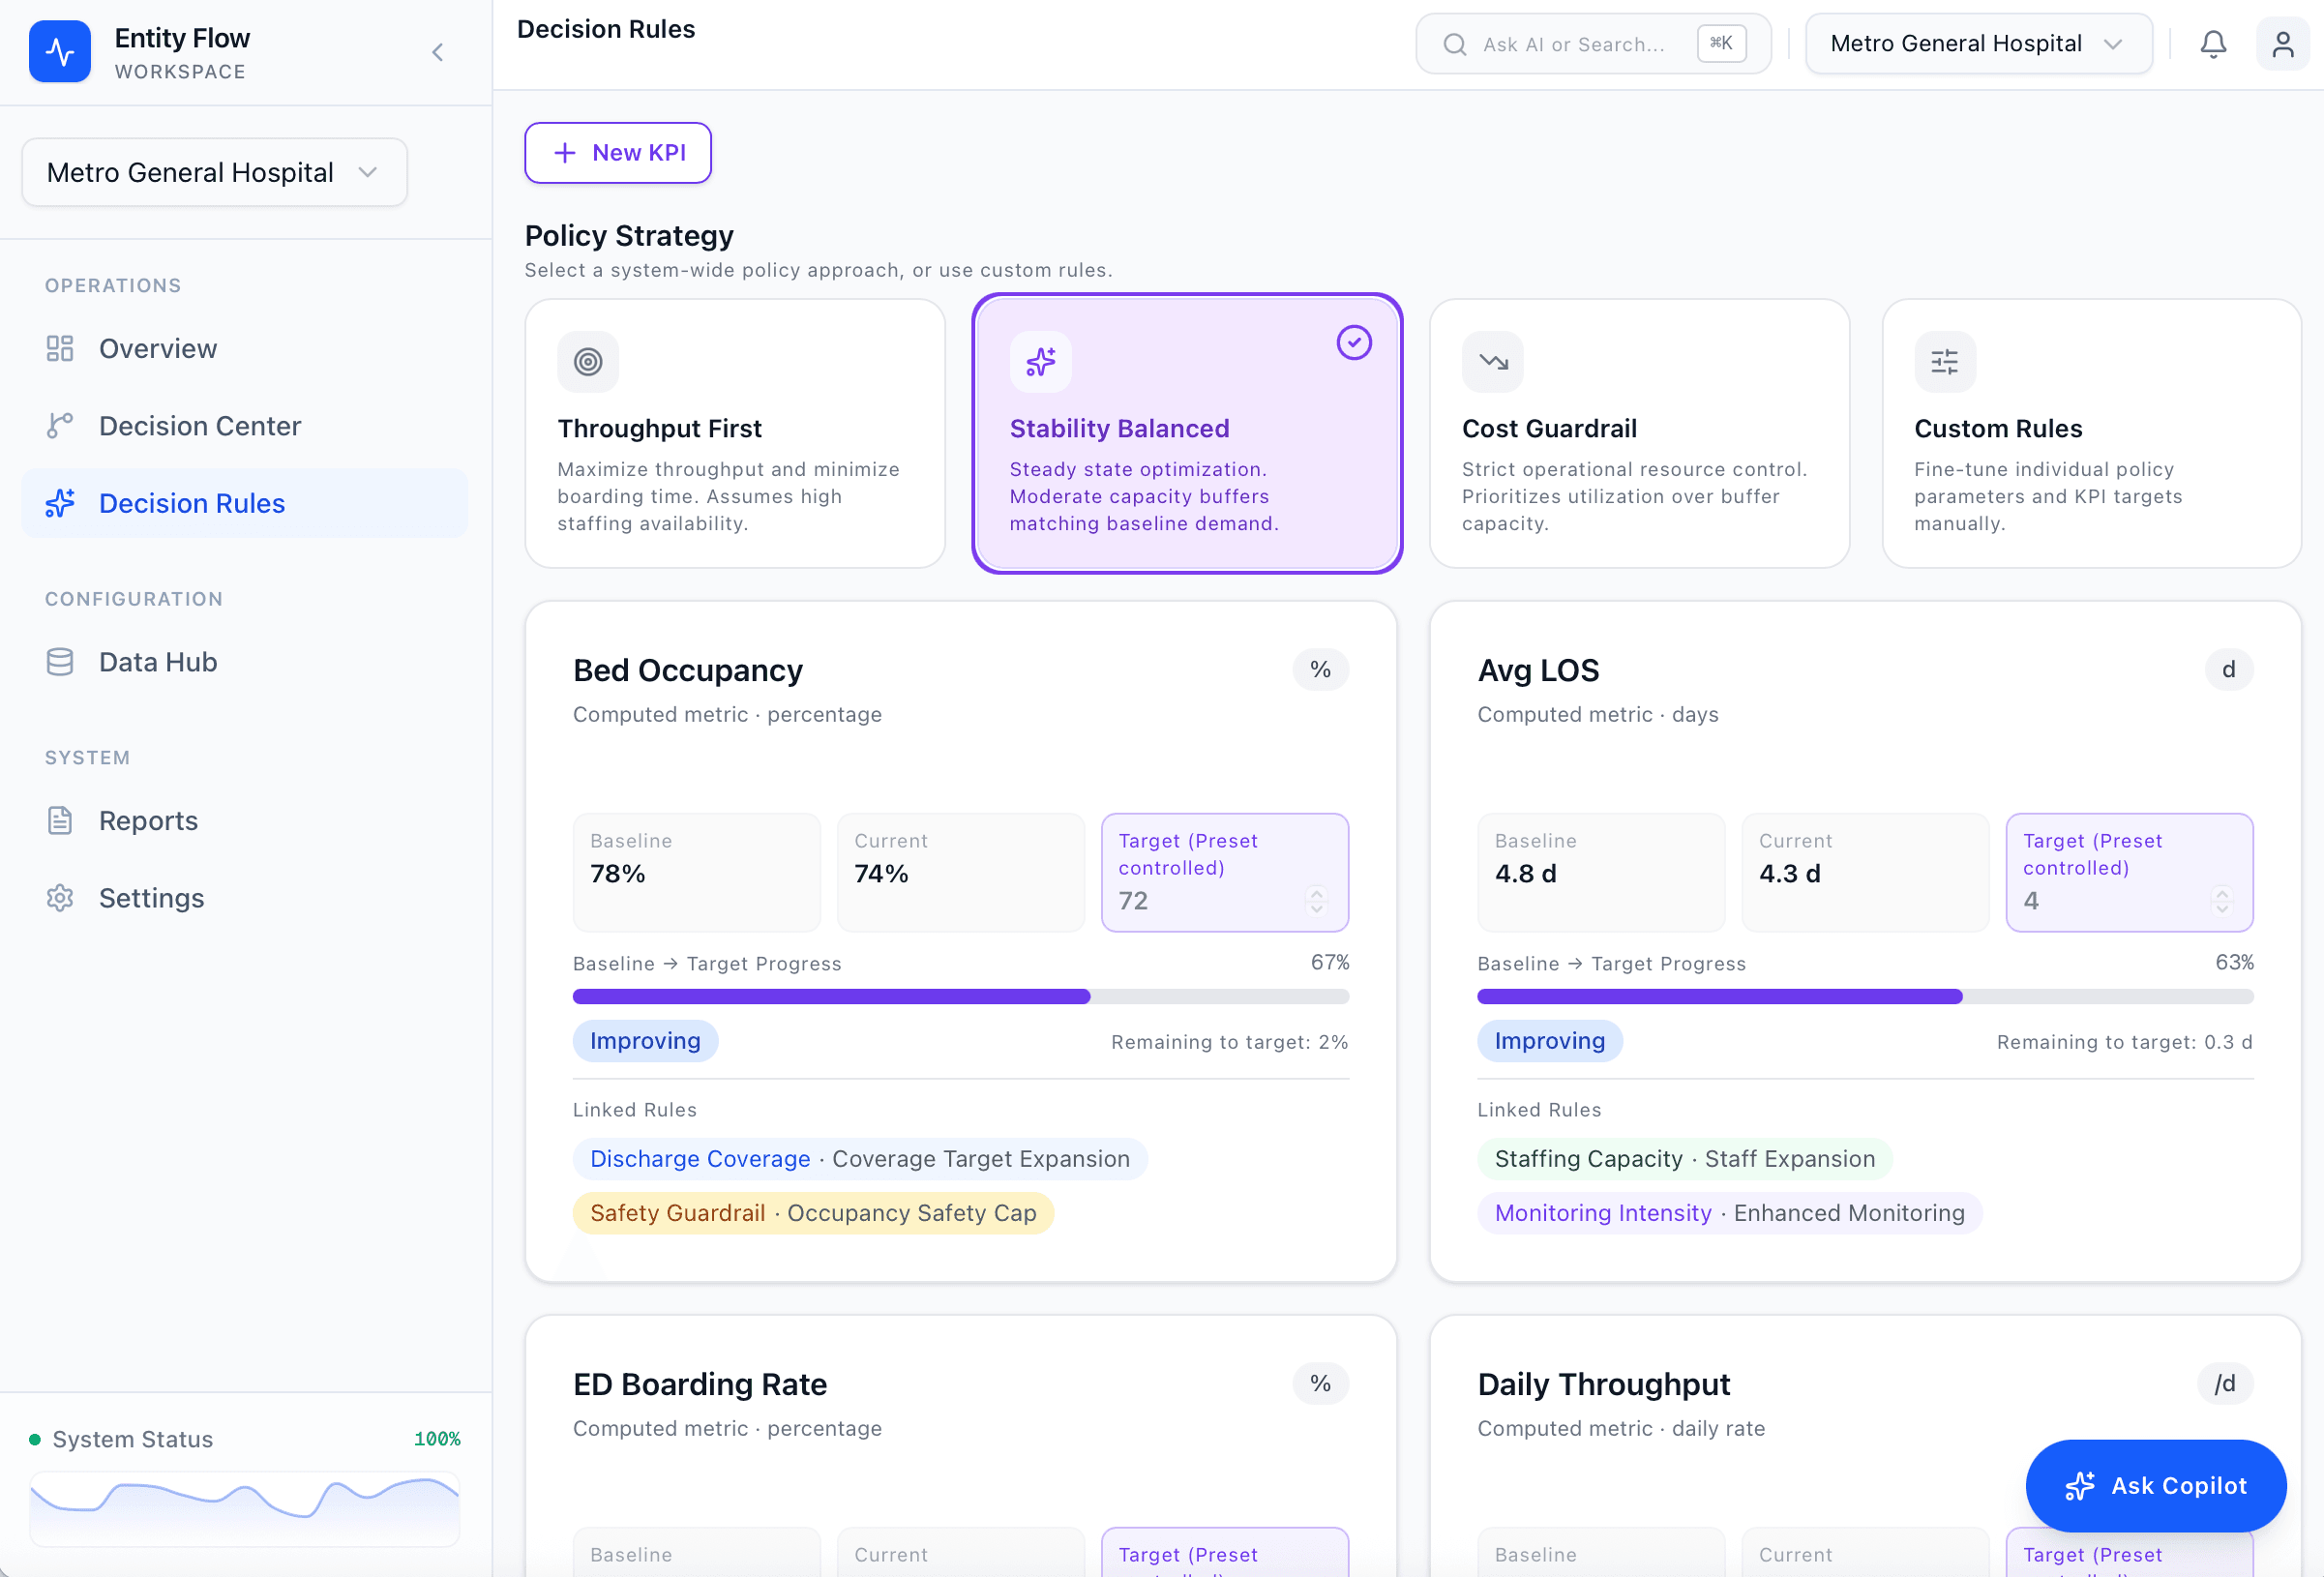Click the Entity Flow workspace logo icon
2324x1577 pixels.
point(60,51)
